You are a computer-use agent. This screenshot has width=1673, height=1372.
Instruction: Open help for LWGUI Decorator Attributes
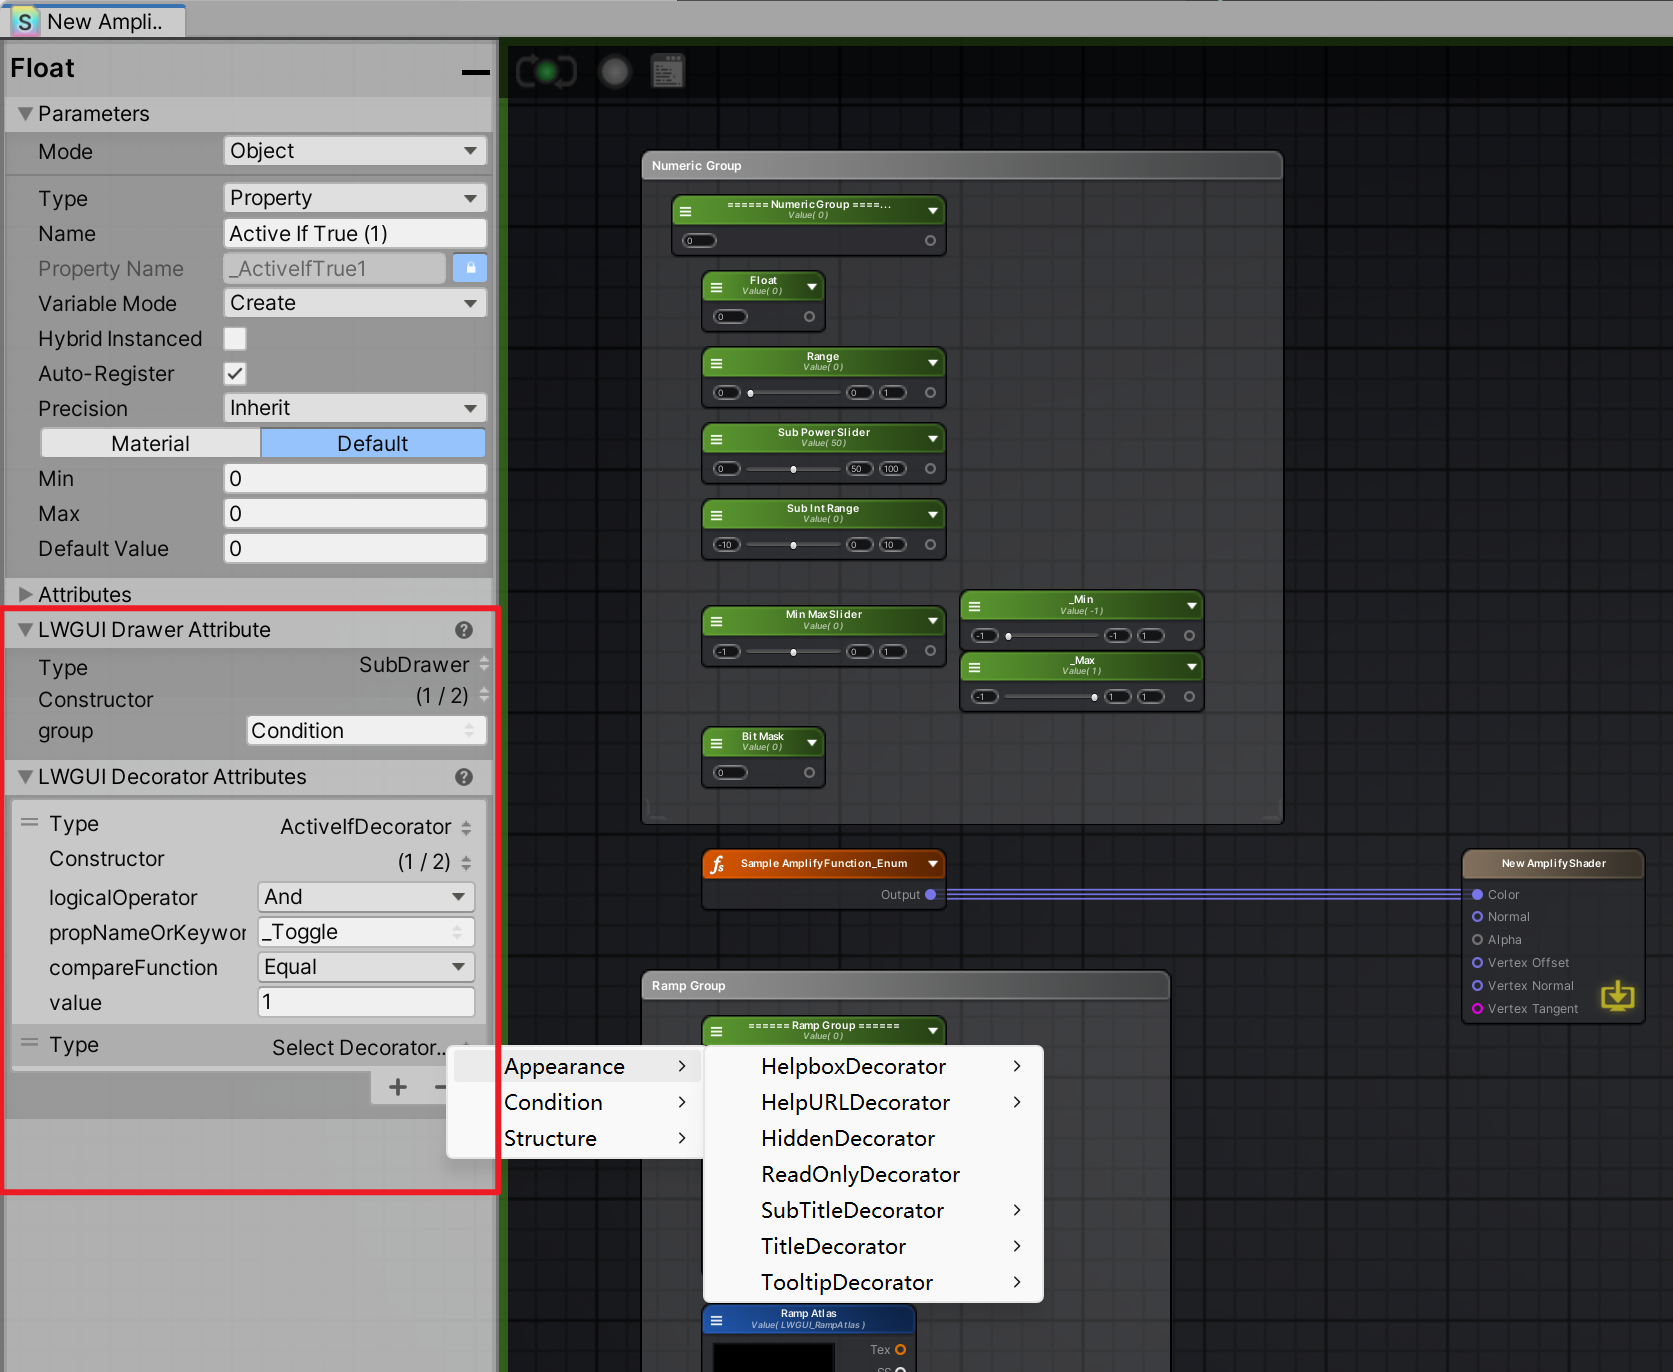pyautogui.click(x=464, y=777)
